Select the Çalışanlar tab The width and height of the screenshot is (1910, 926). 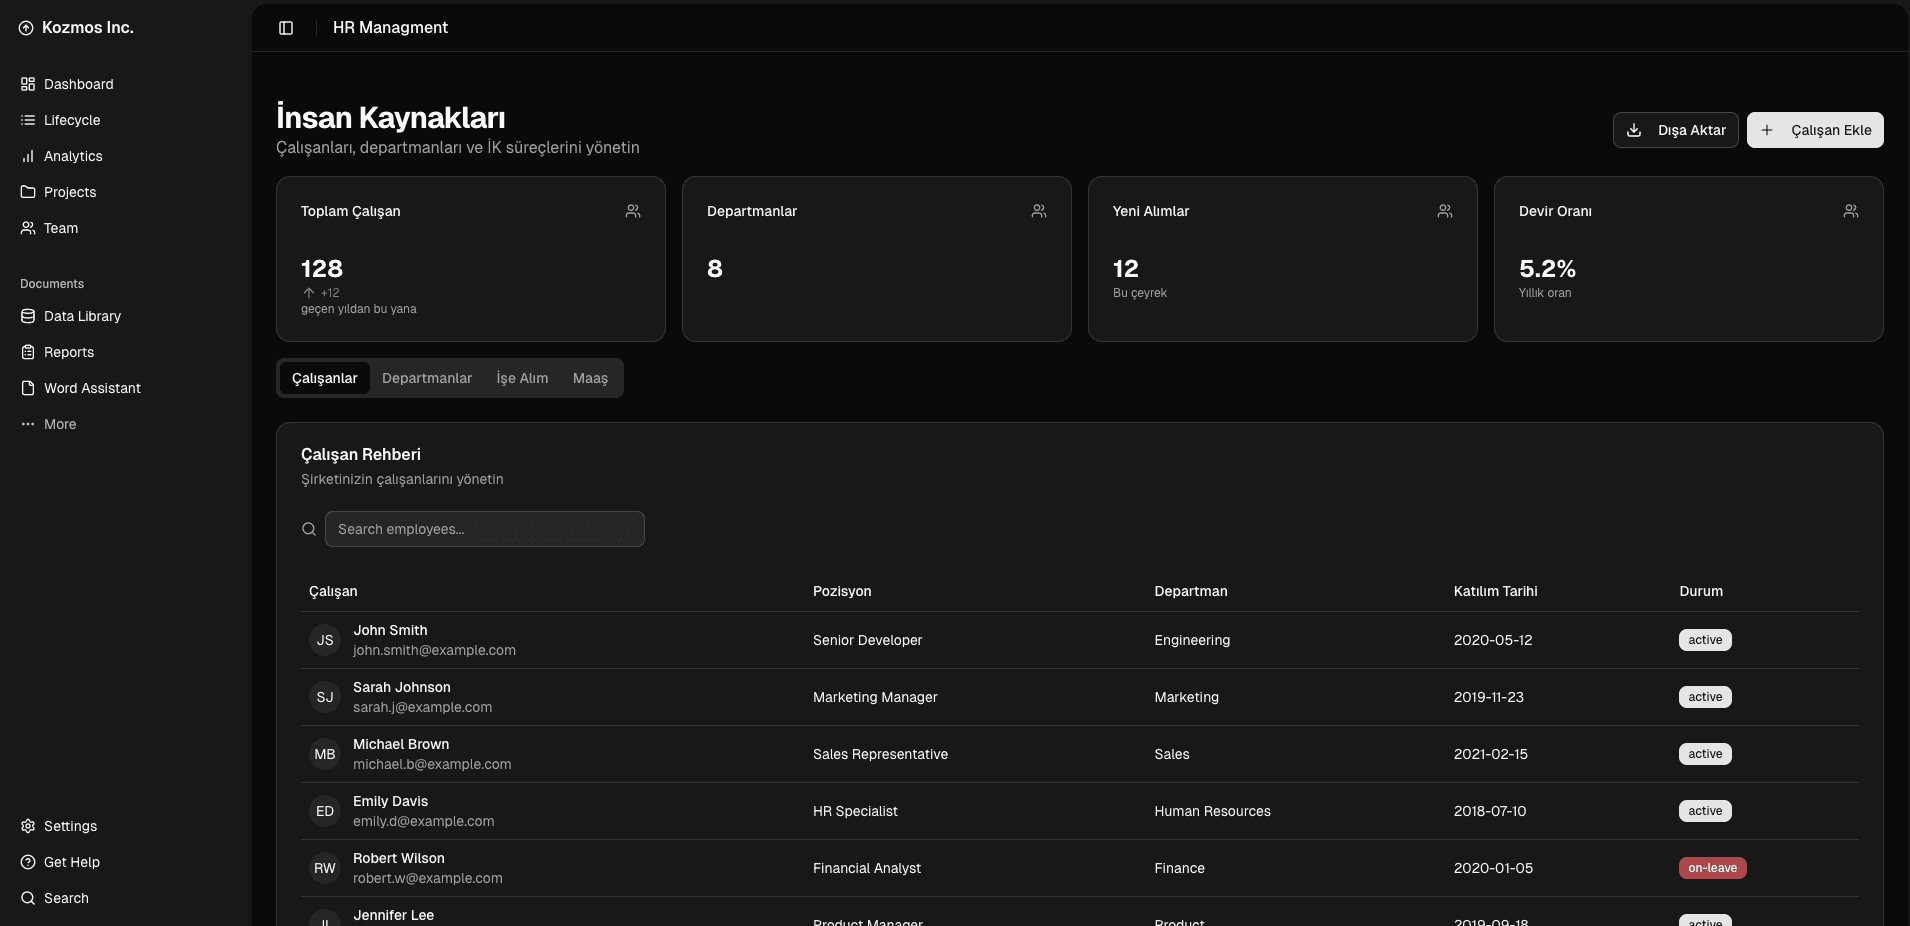click(x=325, y=378)
